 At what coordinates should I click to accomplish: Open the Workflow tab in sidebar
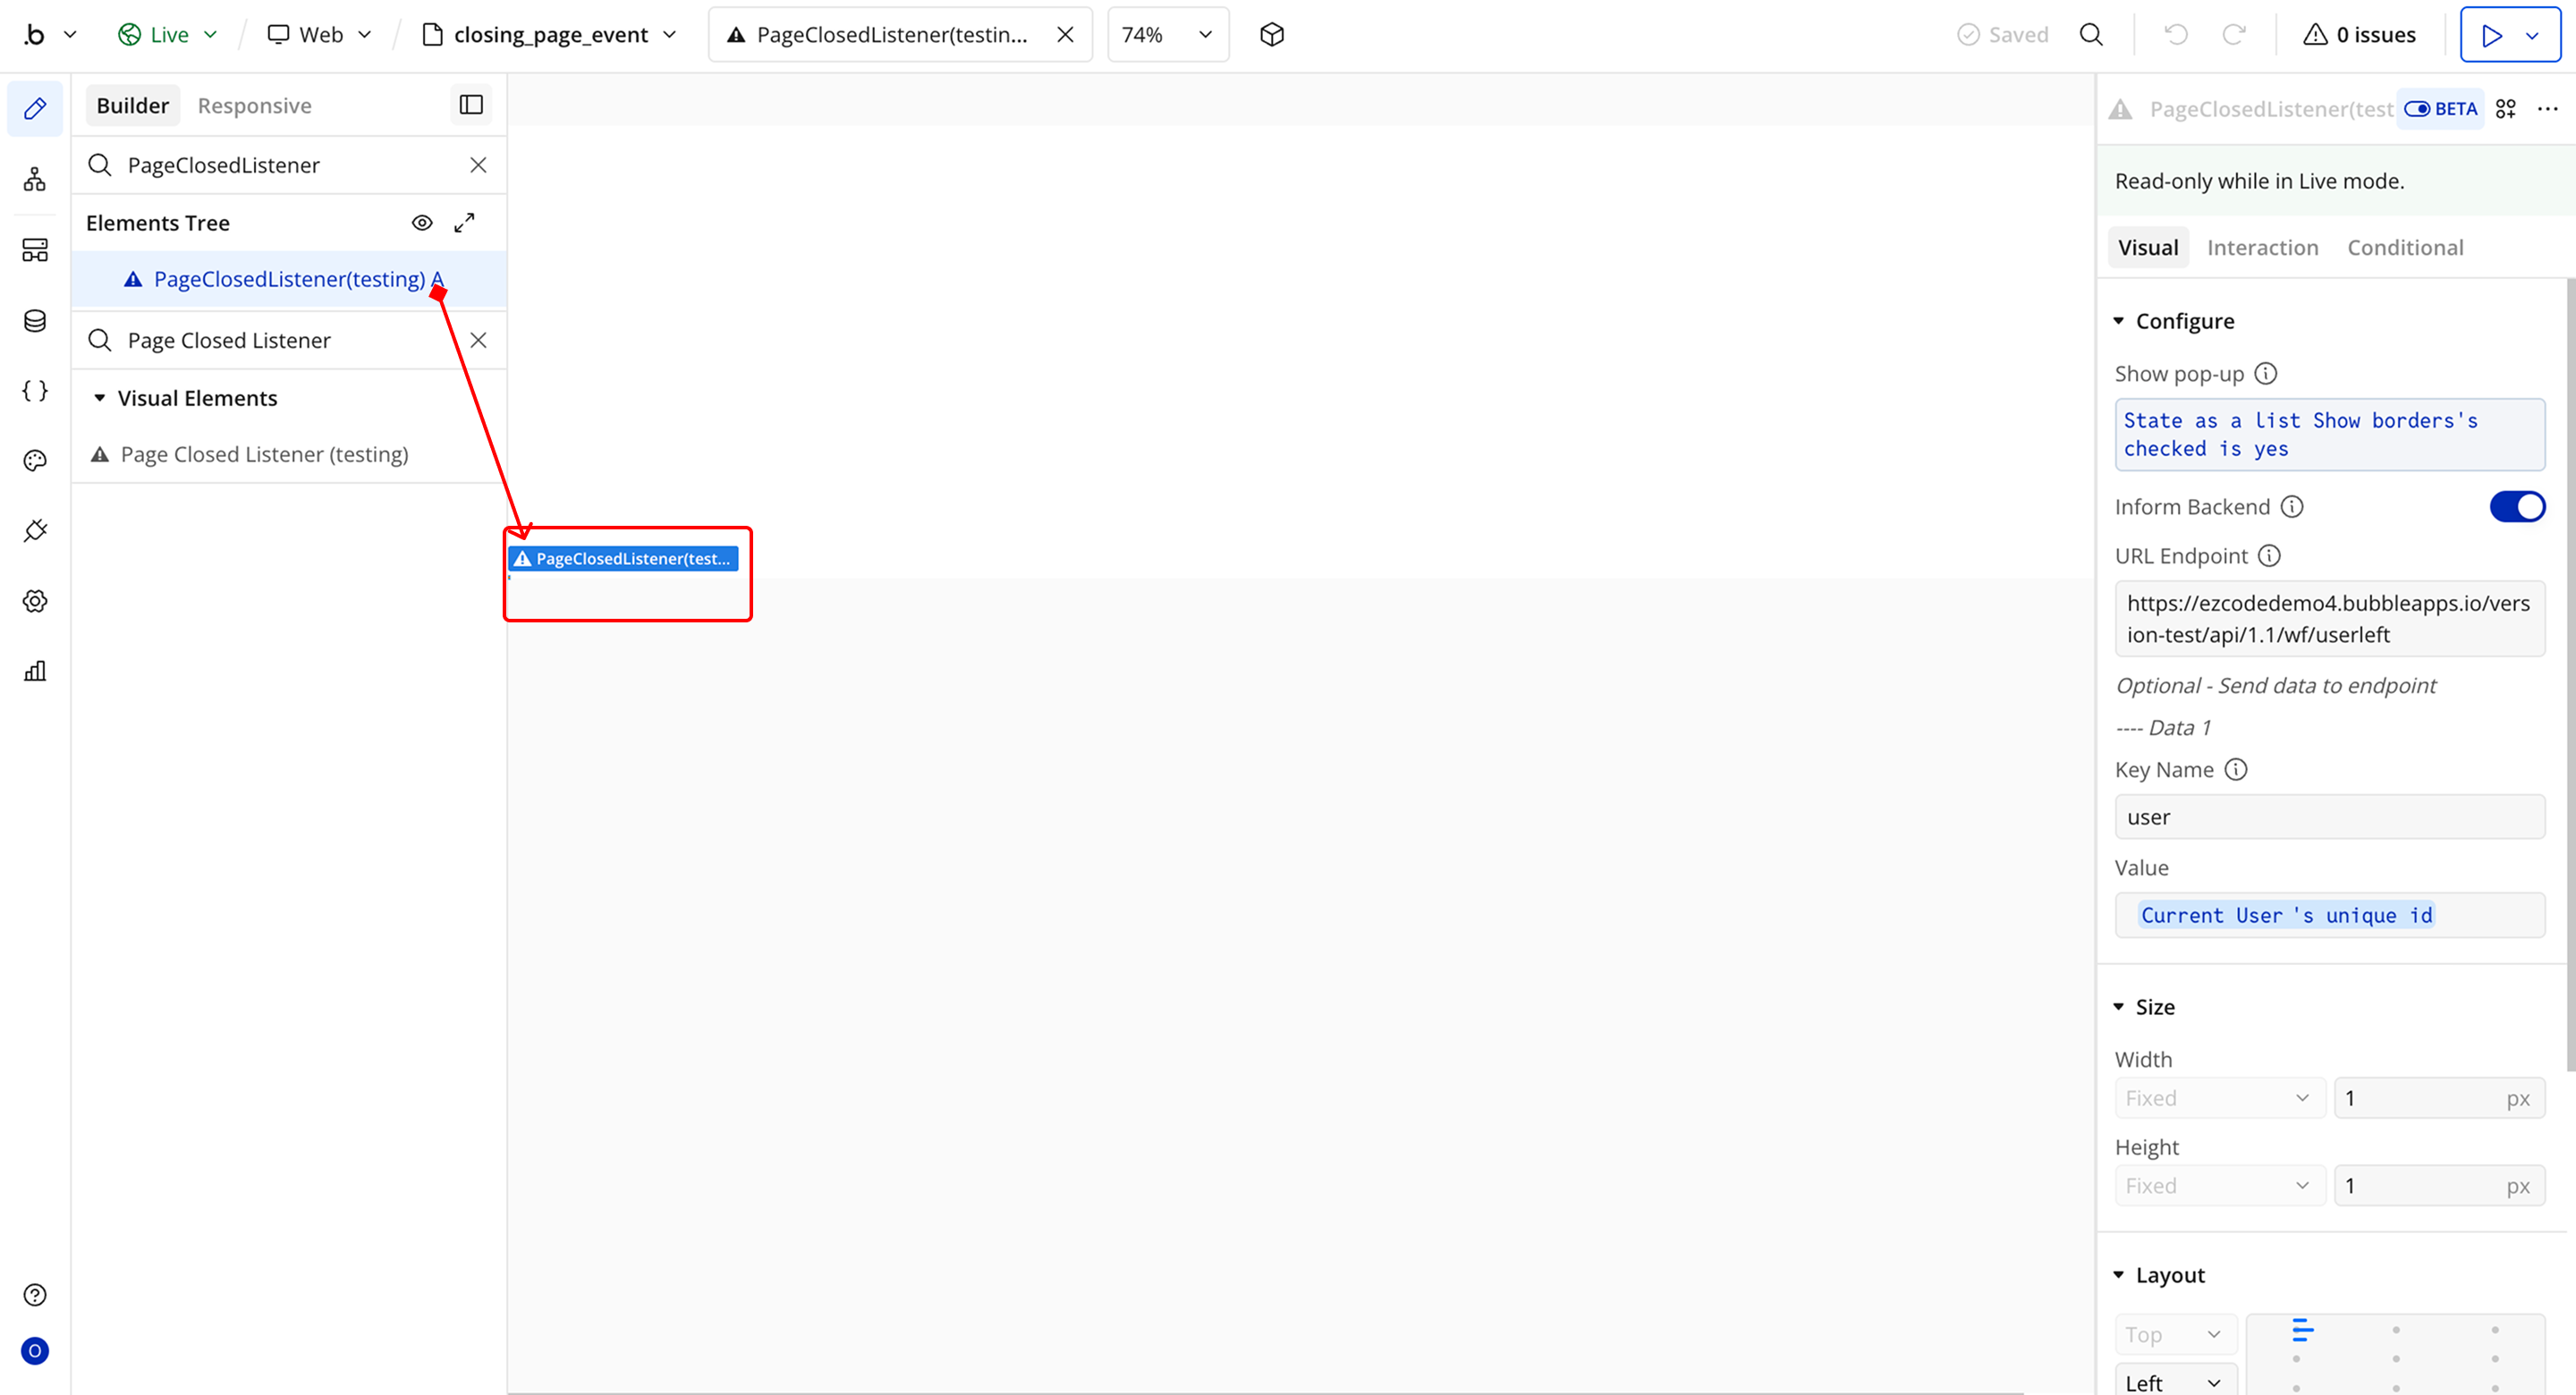click(35, 180)
